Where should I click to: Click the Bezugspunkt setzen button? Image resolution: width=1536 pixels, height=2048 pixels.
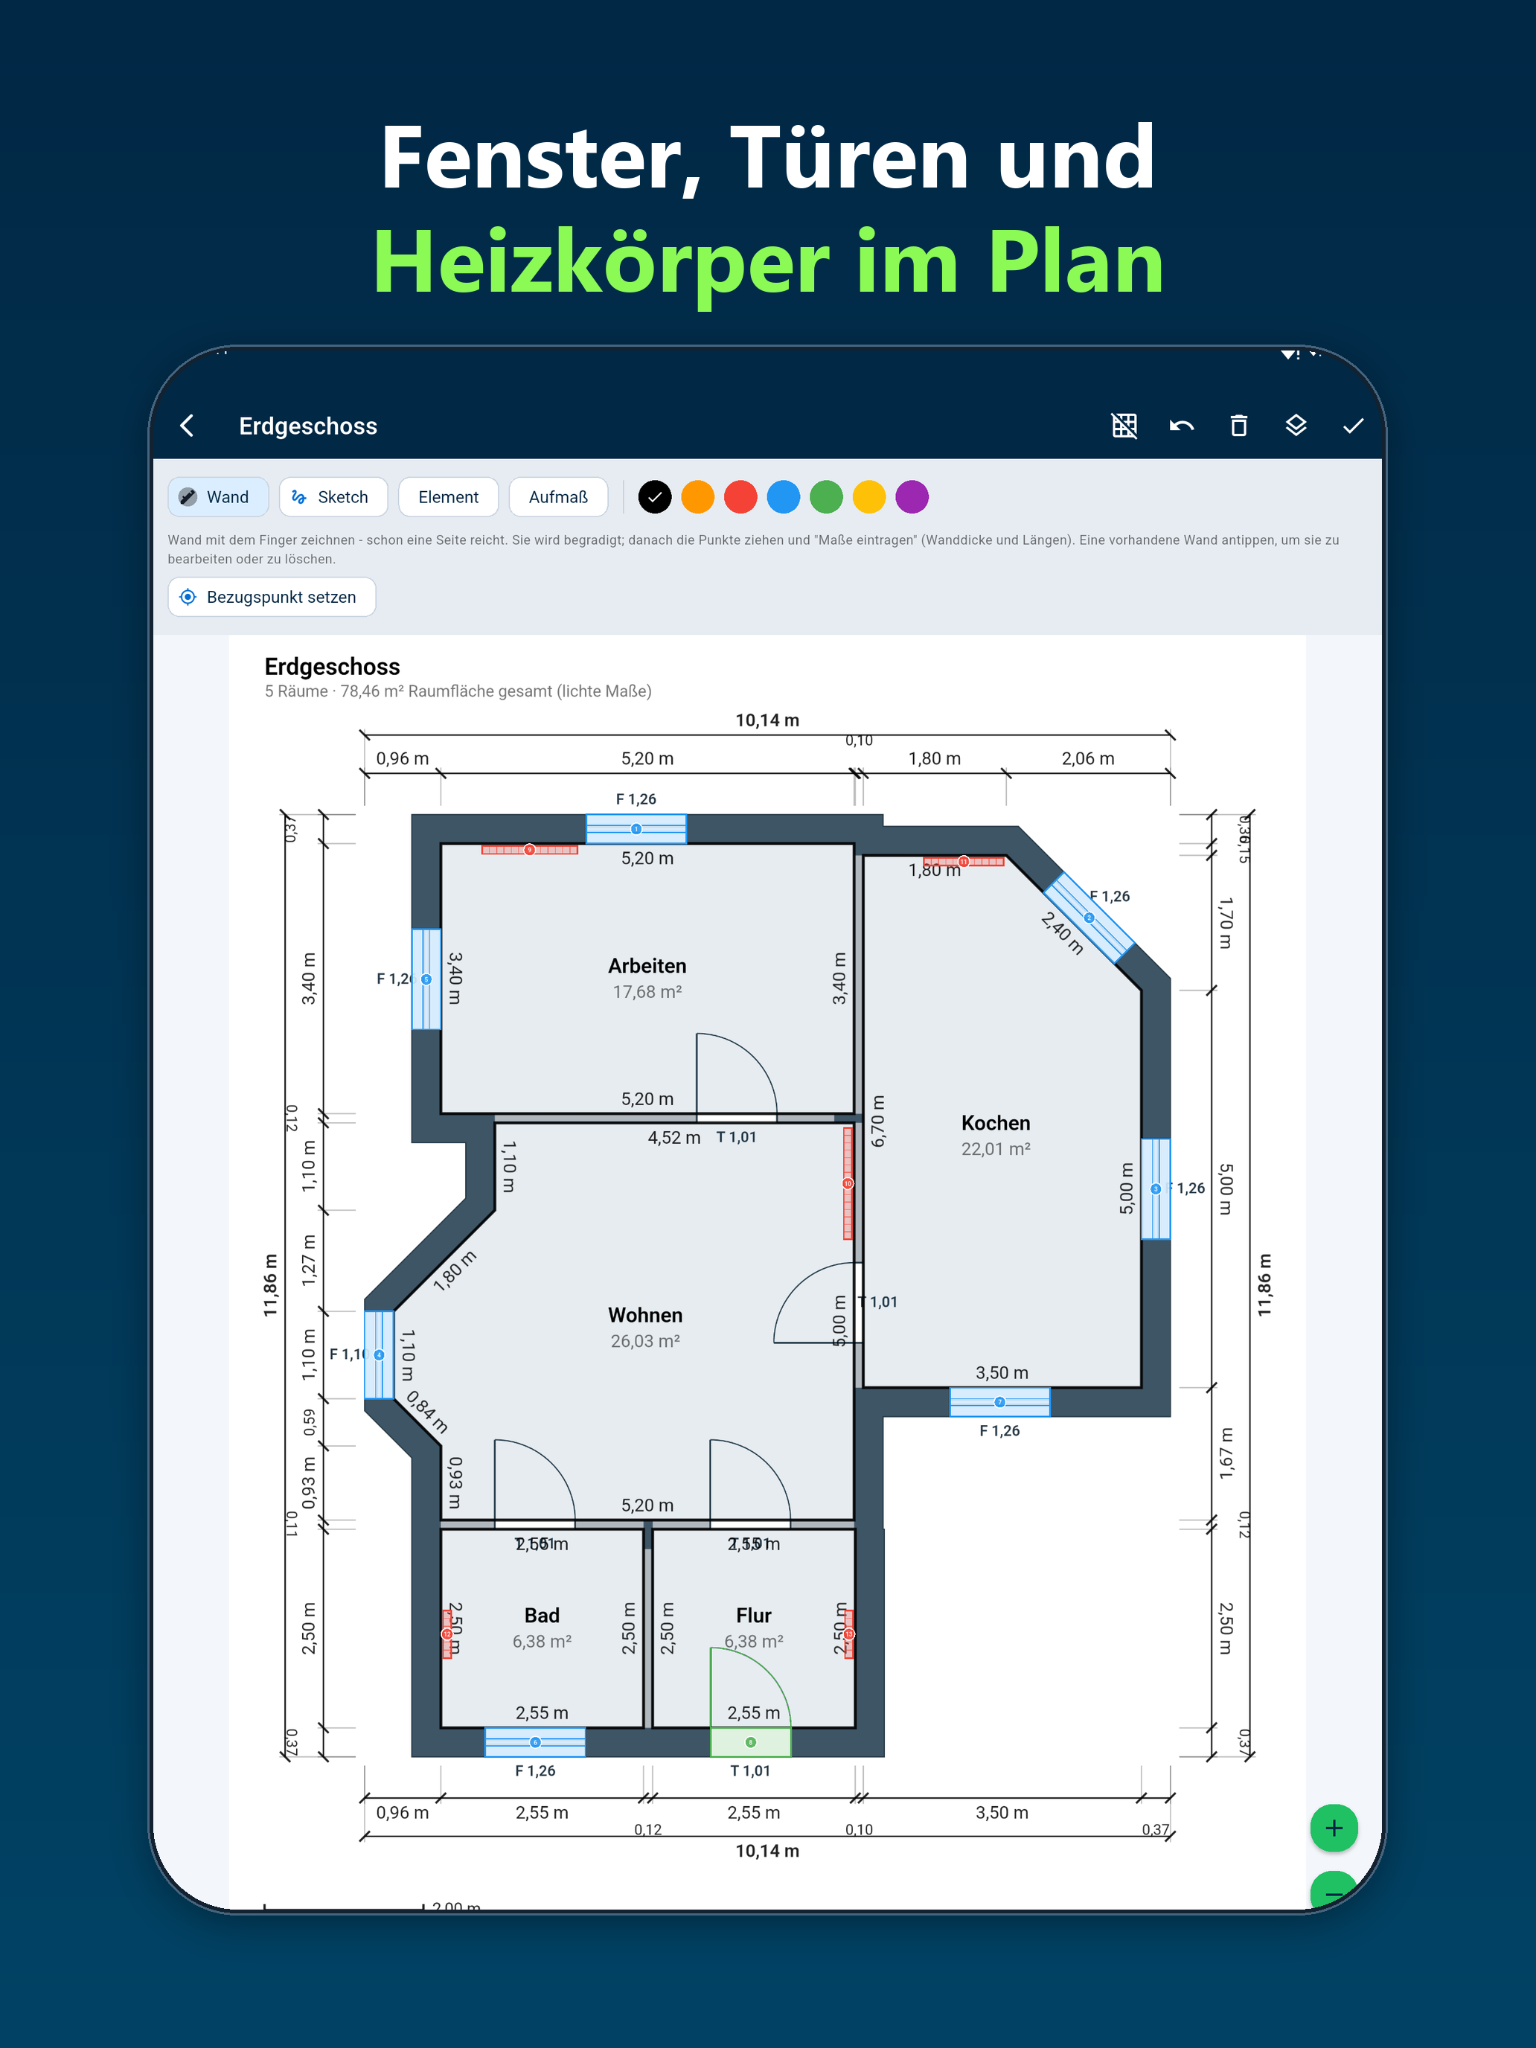click(272, 597)
